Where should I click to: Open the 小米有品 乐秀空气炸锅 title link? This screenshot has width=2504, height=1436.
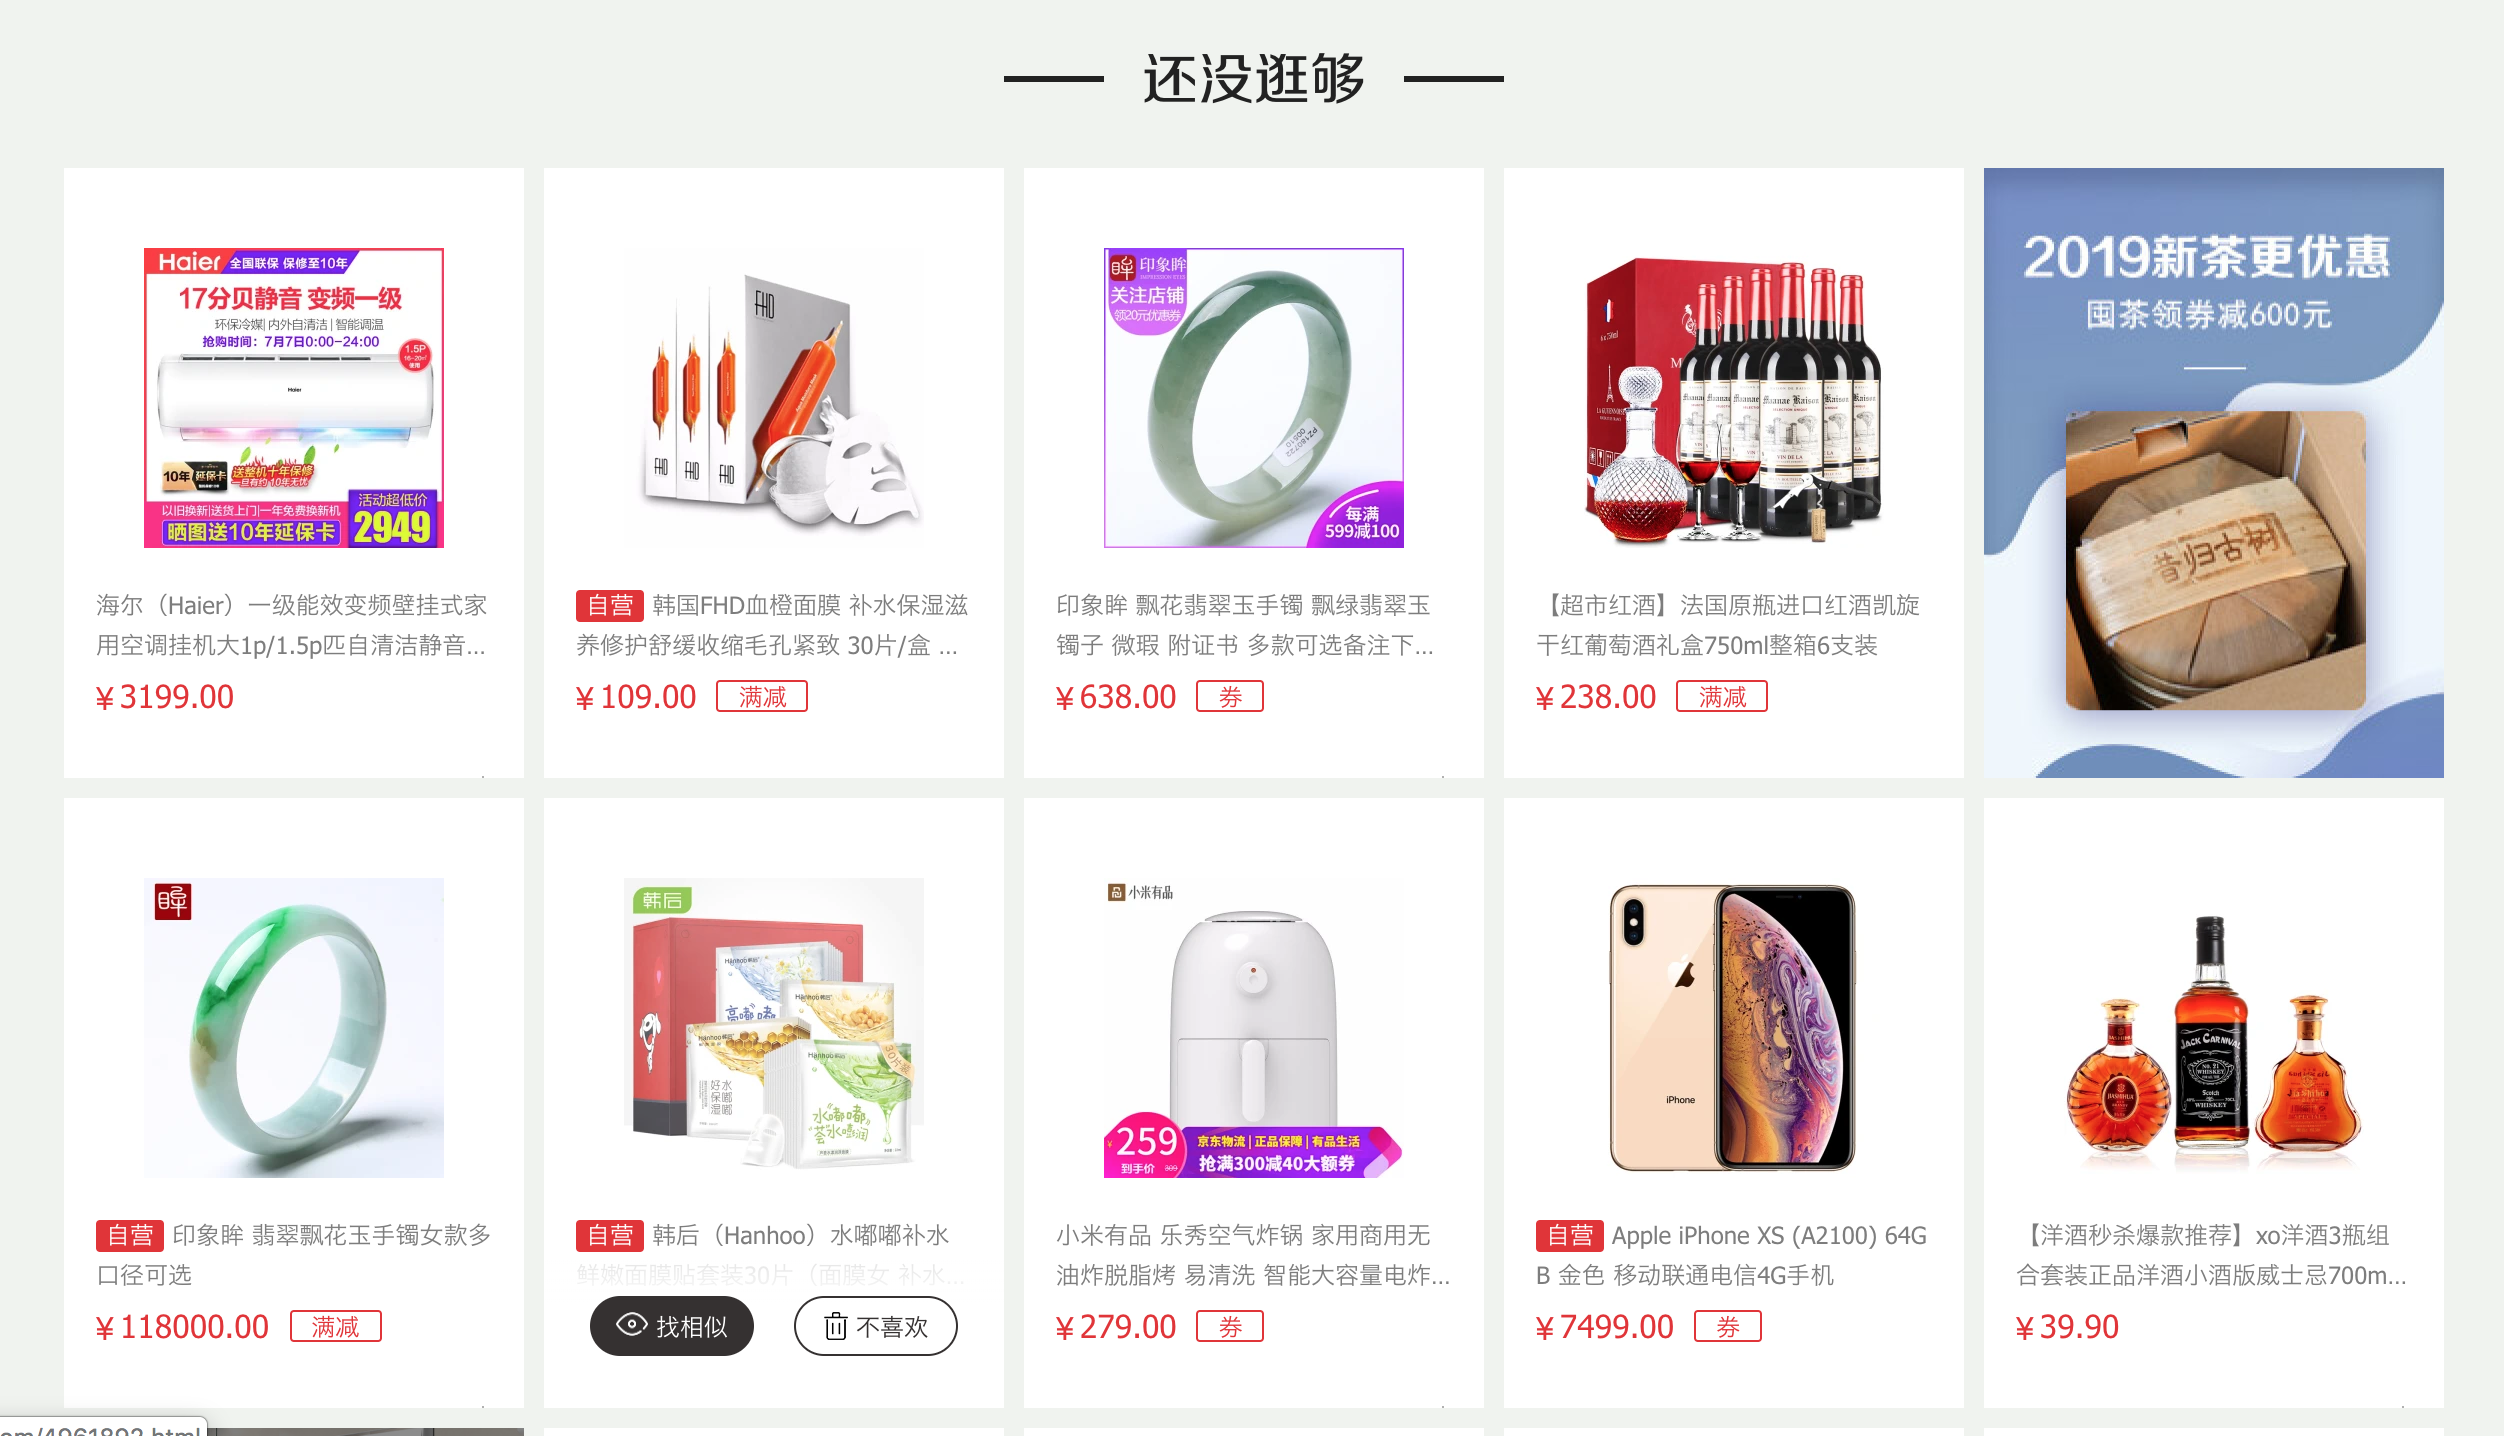pos(1253,1255)
